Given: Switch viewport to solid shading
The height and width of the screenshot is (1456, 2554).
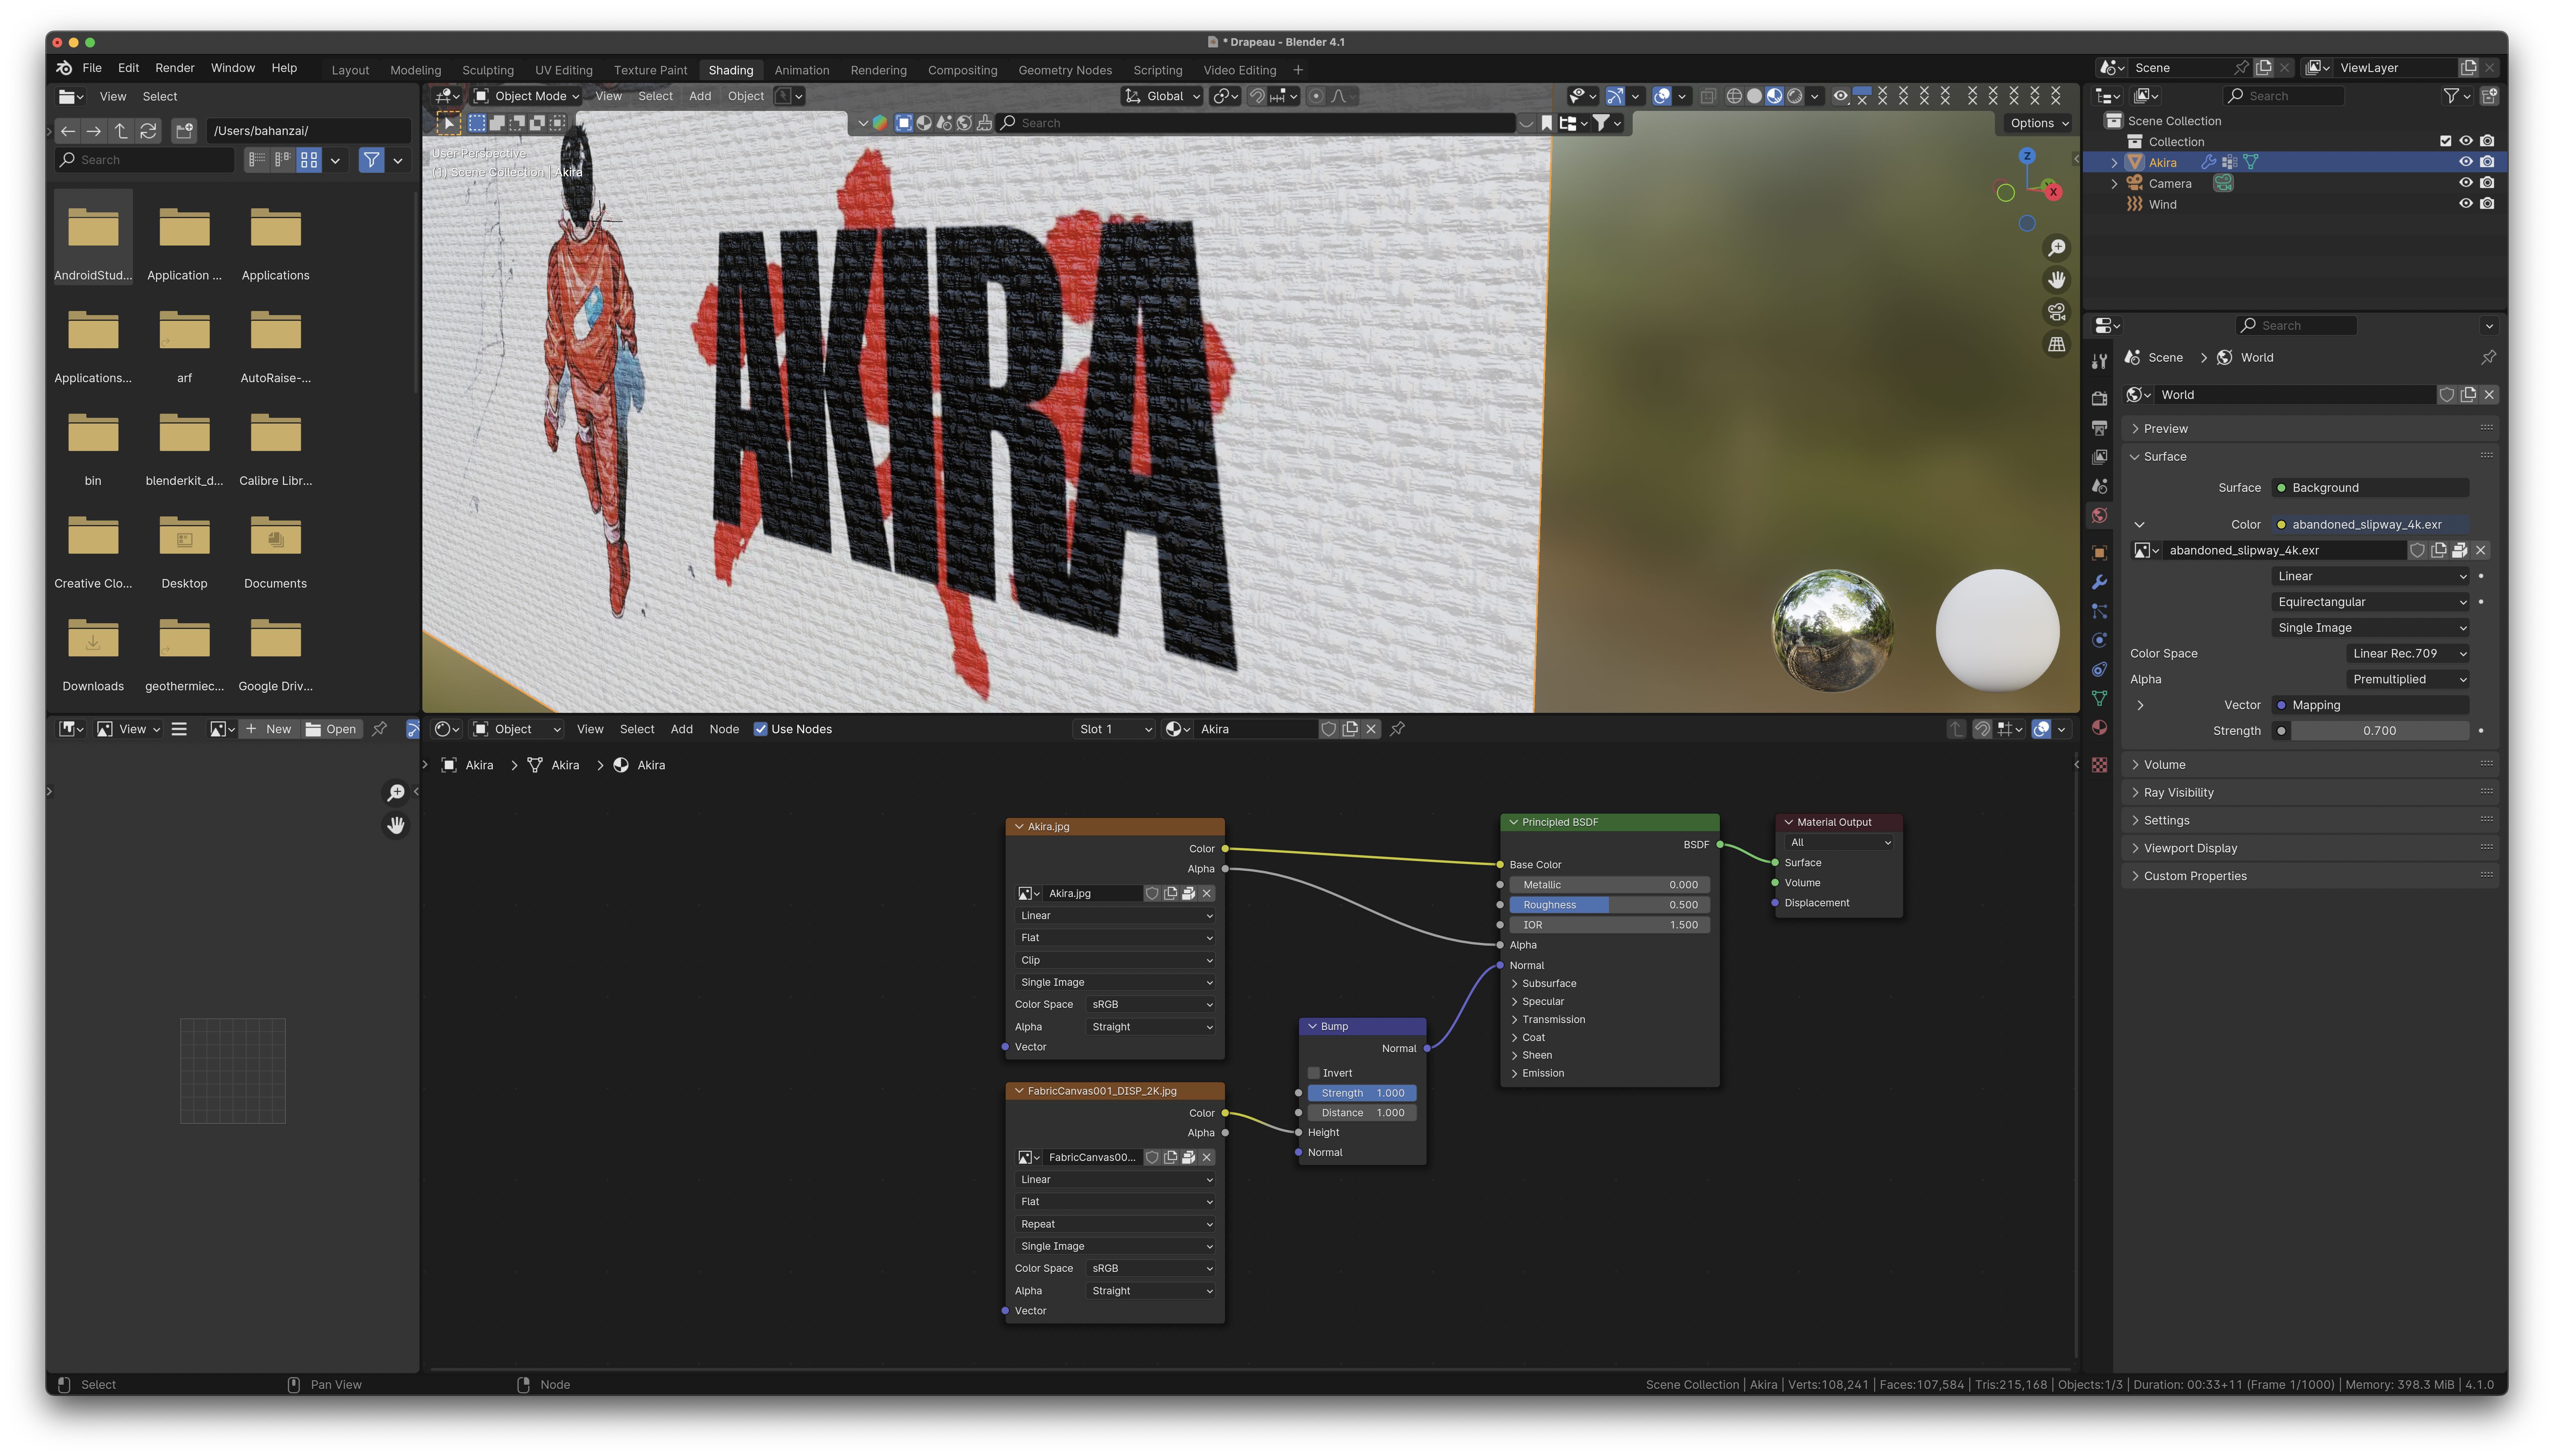Looking at the screenshot, I should click(x=1754, y=96).
